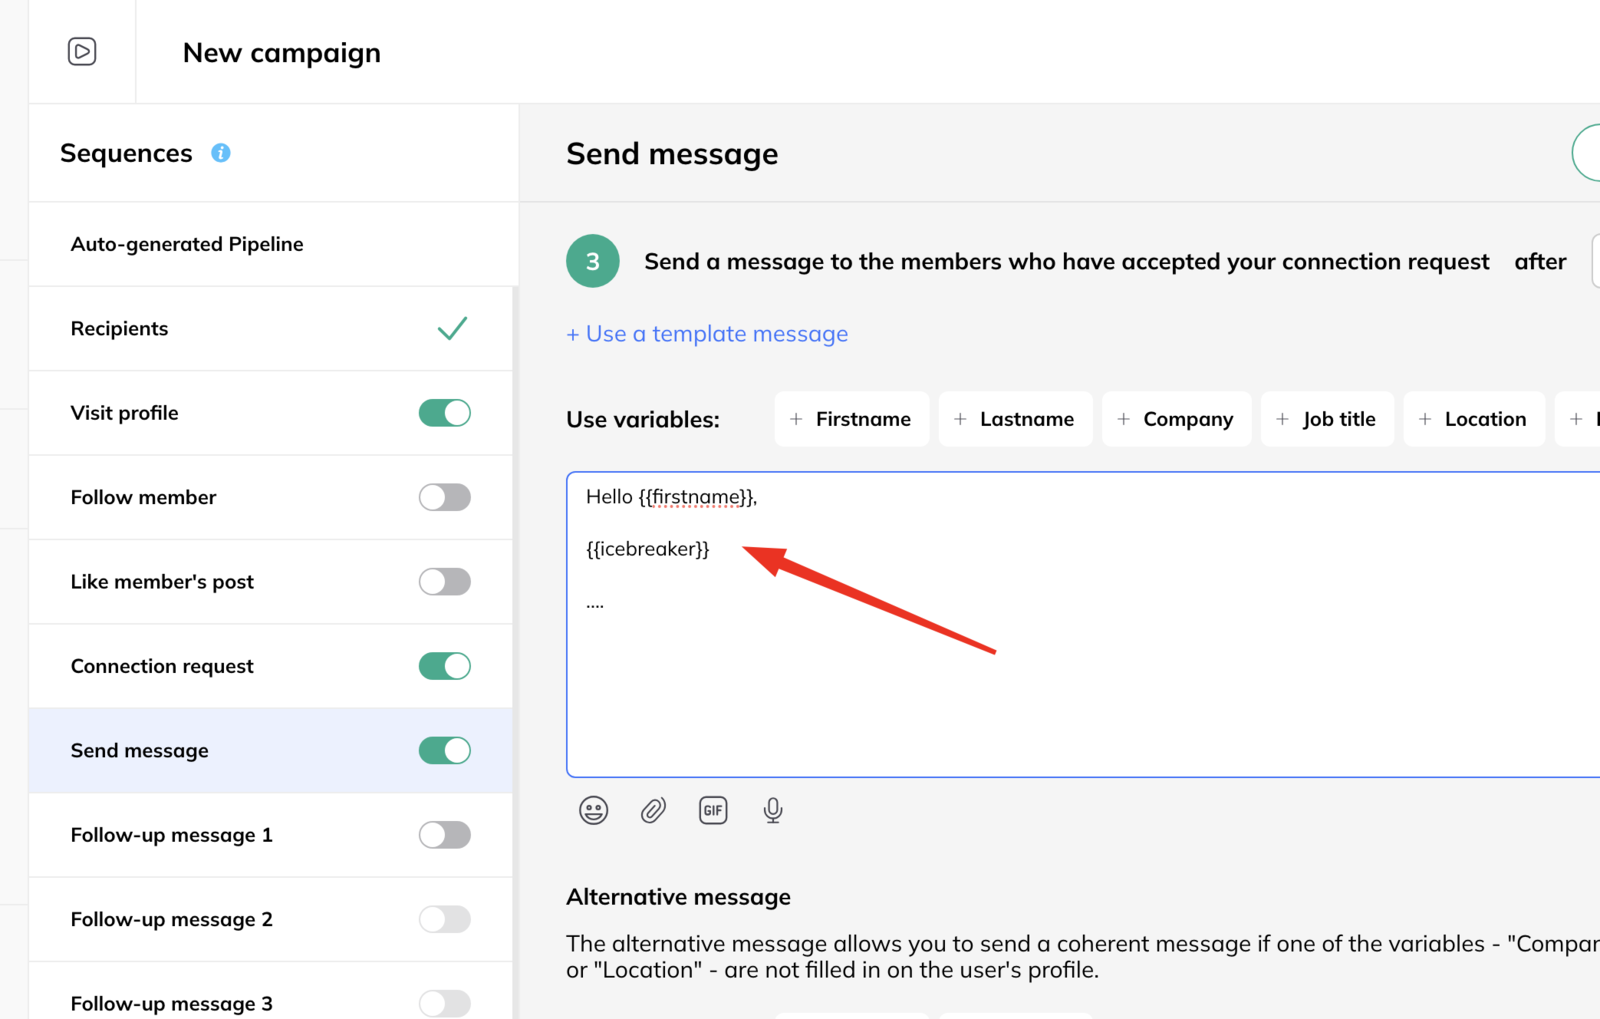
Task: Enable Follow-up message 1 toggle
Action: point(445,835)
